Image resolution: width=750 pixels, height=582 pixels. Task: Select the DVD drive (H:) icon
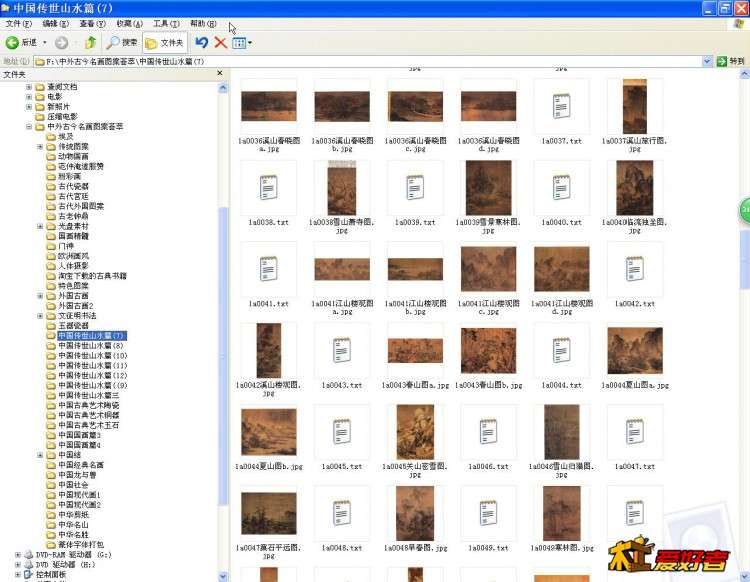(29, 565)
